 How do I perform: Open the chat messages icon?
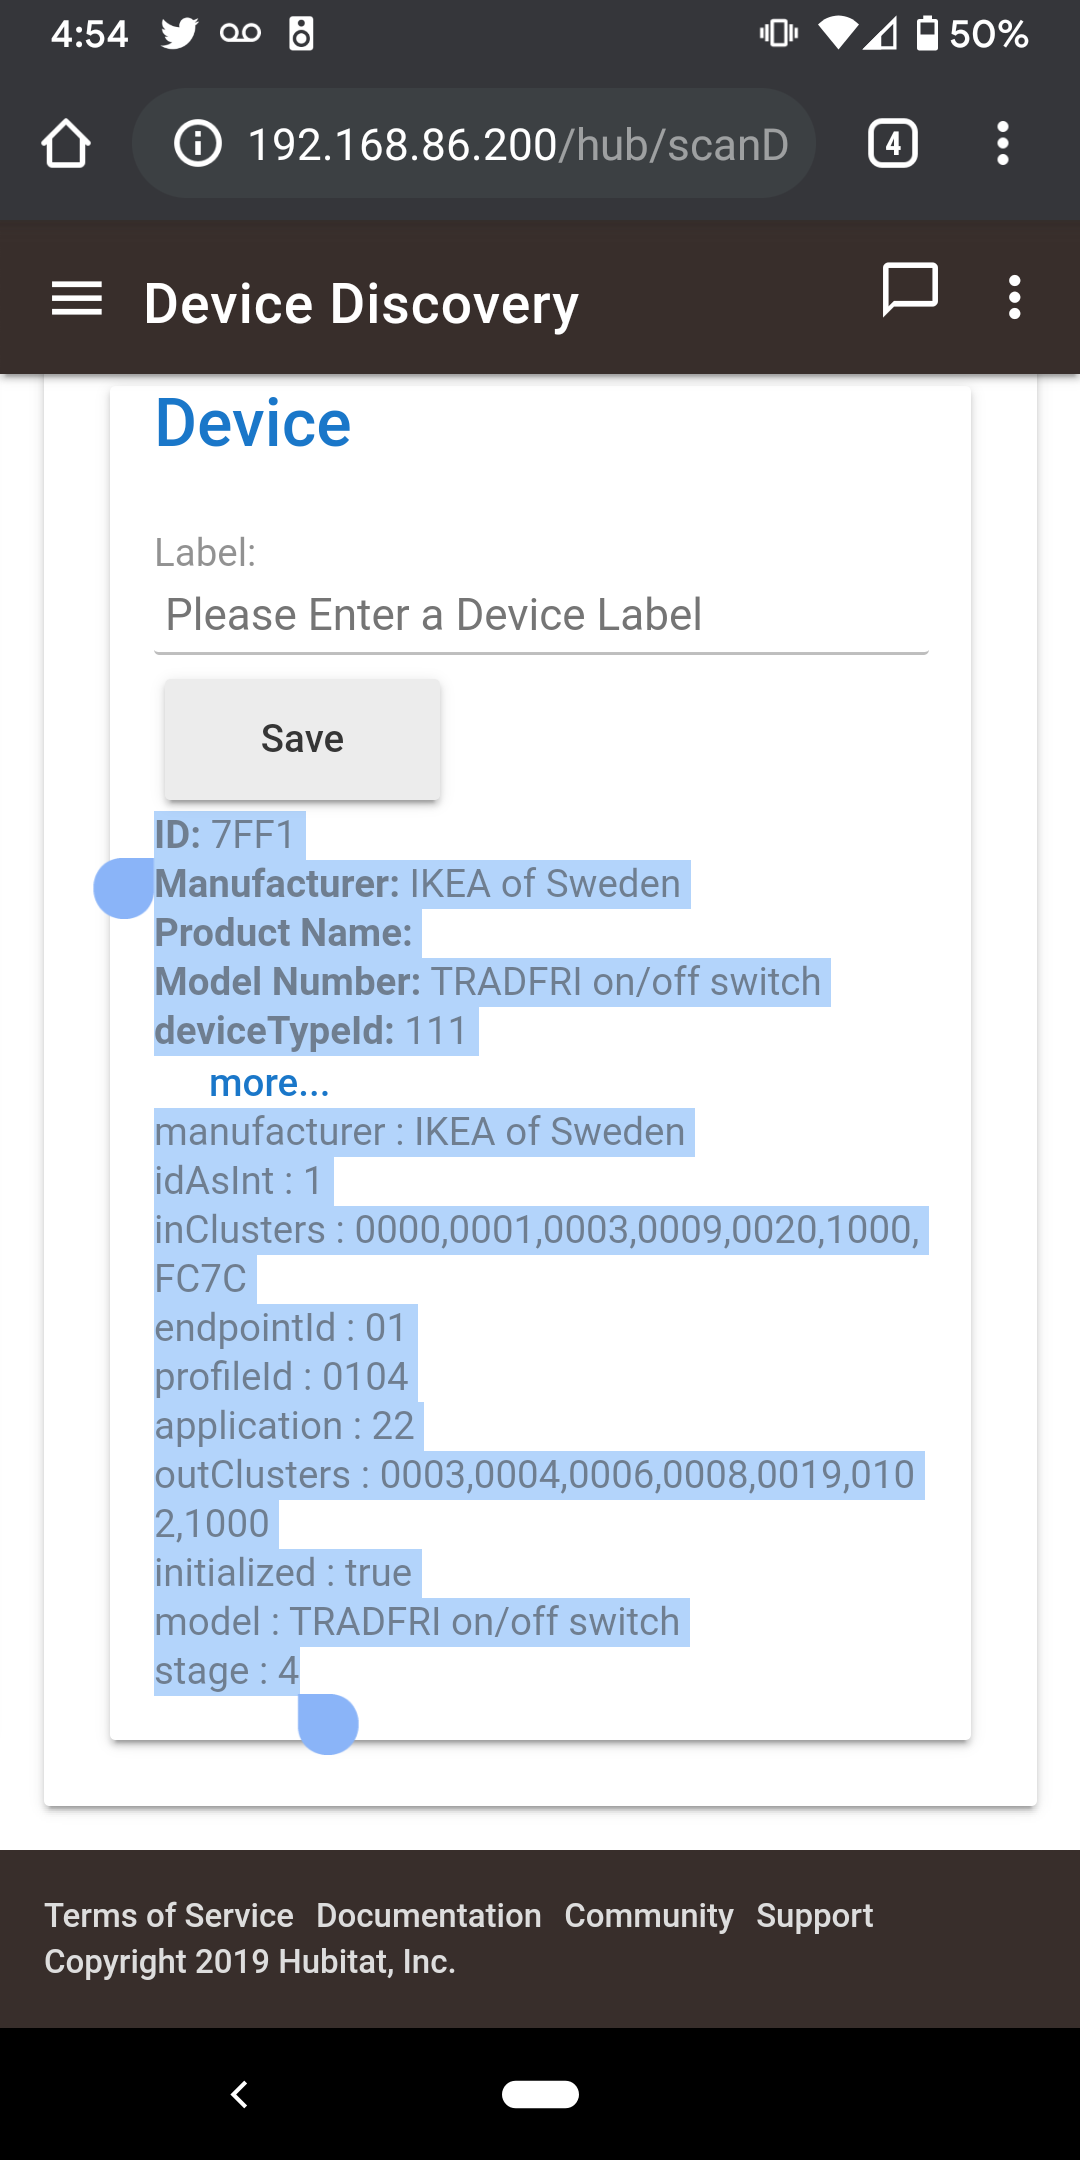910,291
